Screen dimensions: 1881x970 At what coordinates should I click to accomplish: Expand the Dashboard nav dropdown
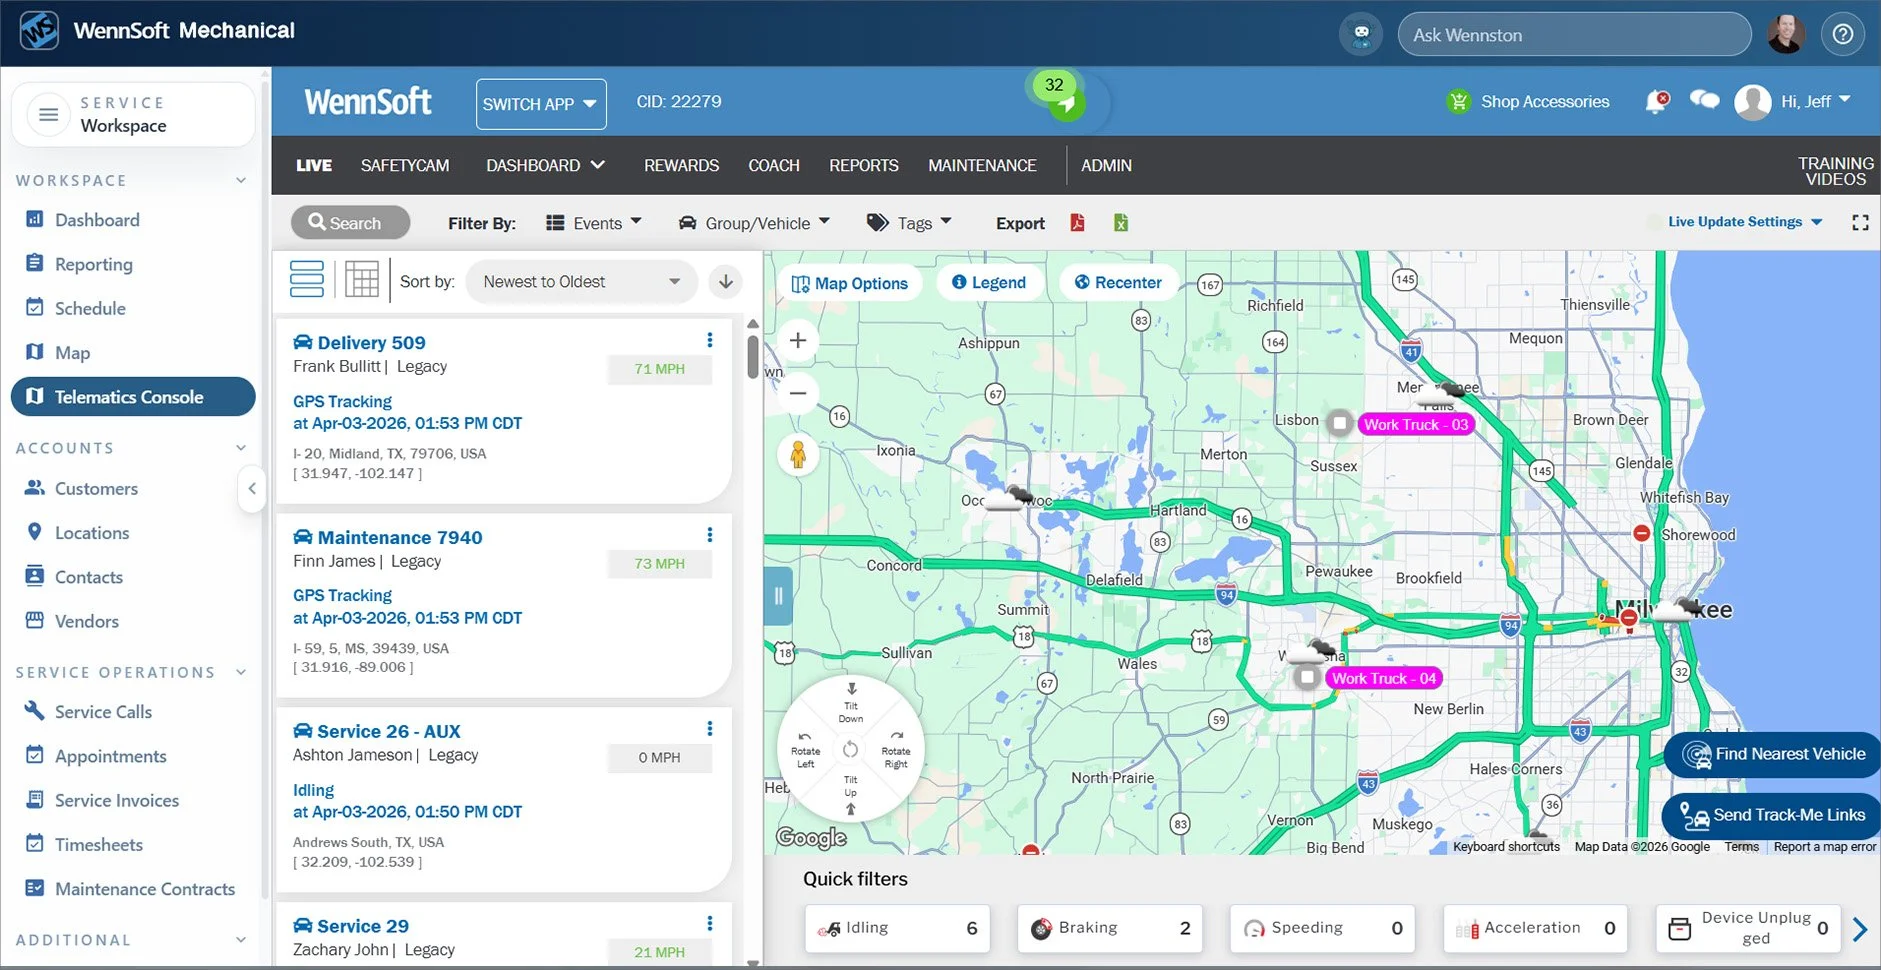pyautogui.click(x=545, y=165)
